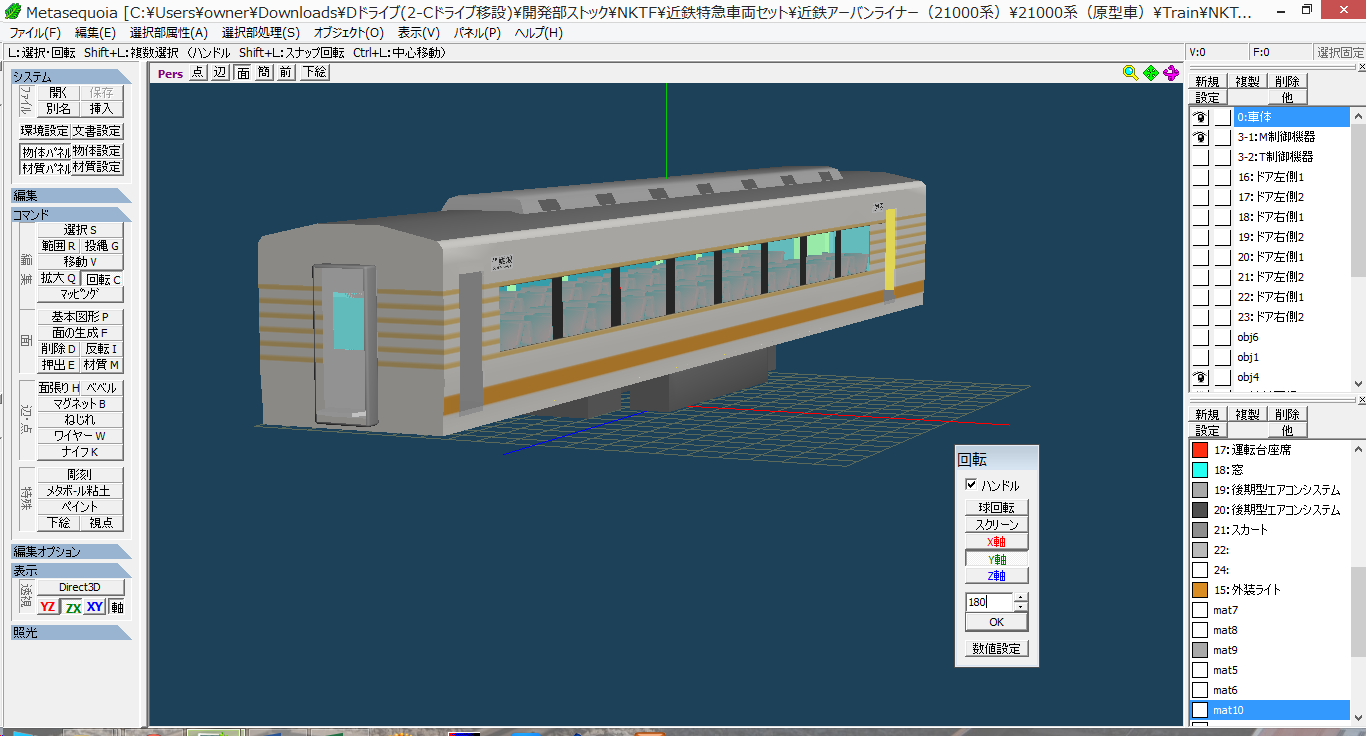
Task: Click the rotation angle input field
Action: (x=989, y=602)
